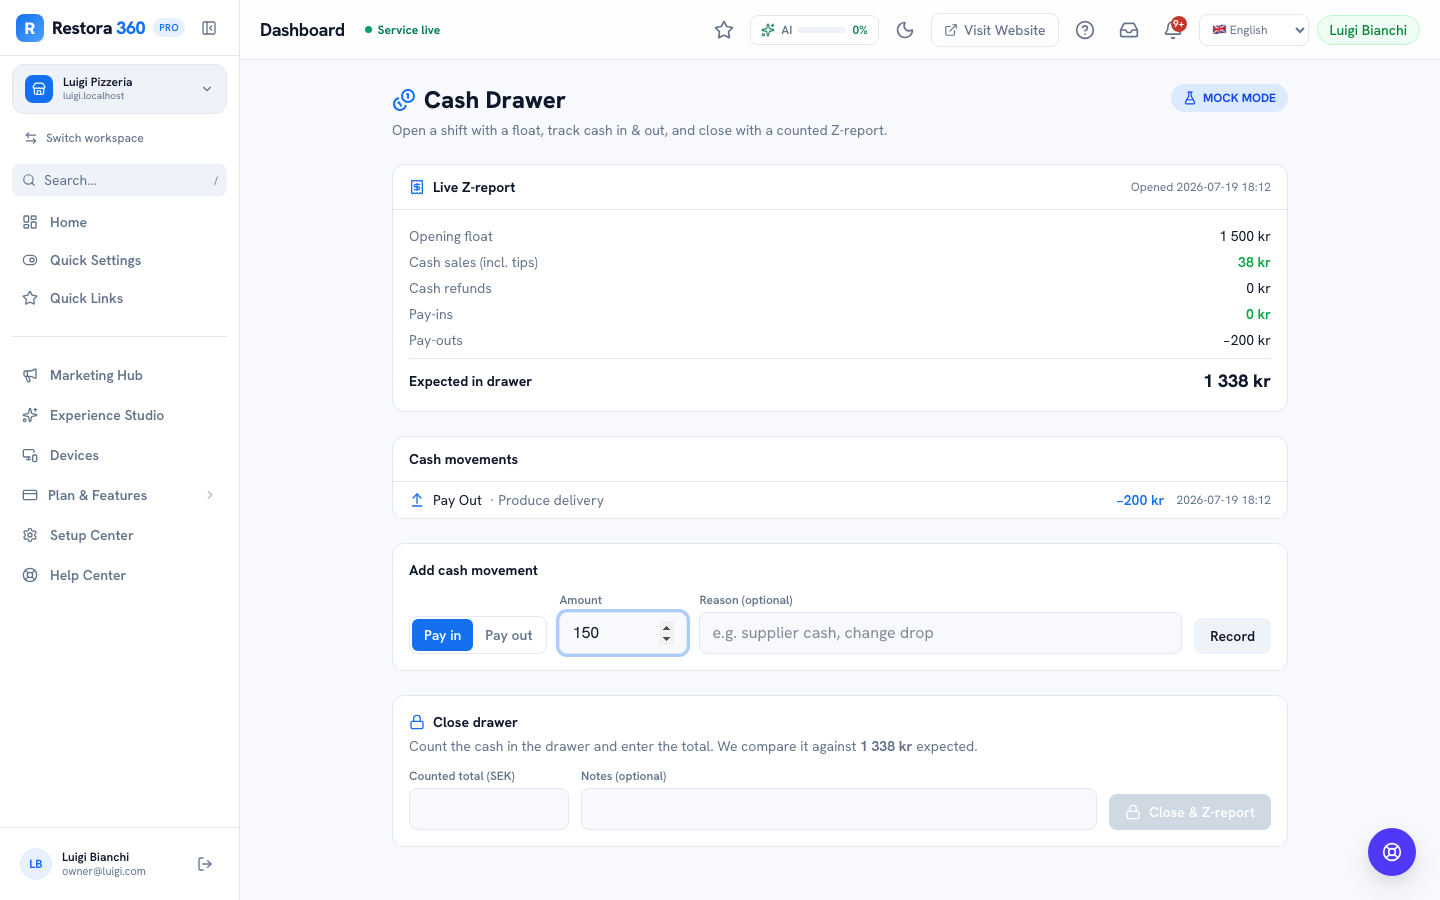The height and width of the screenshot is (900, 1440).
Task: Open notifications bell icon
Action: tap(1173, 30)
